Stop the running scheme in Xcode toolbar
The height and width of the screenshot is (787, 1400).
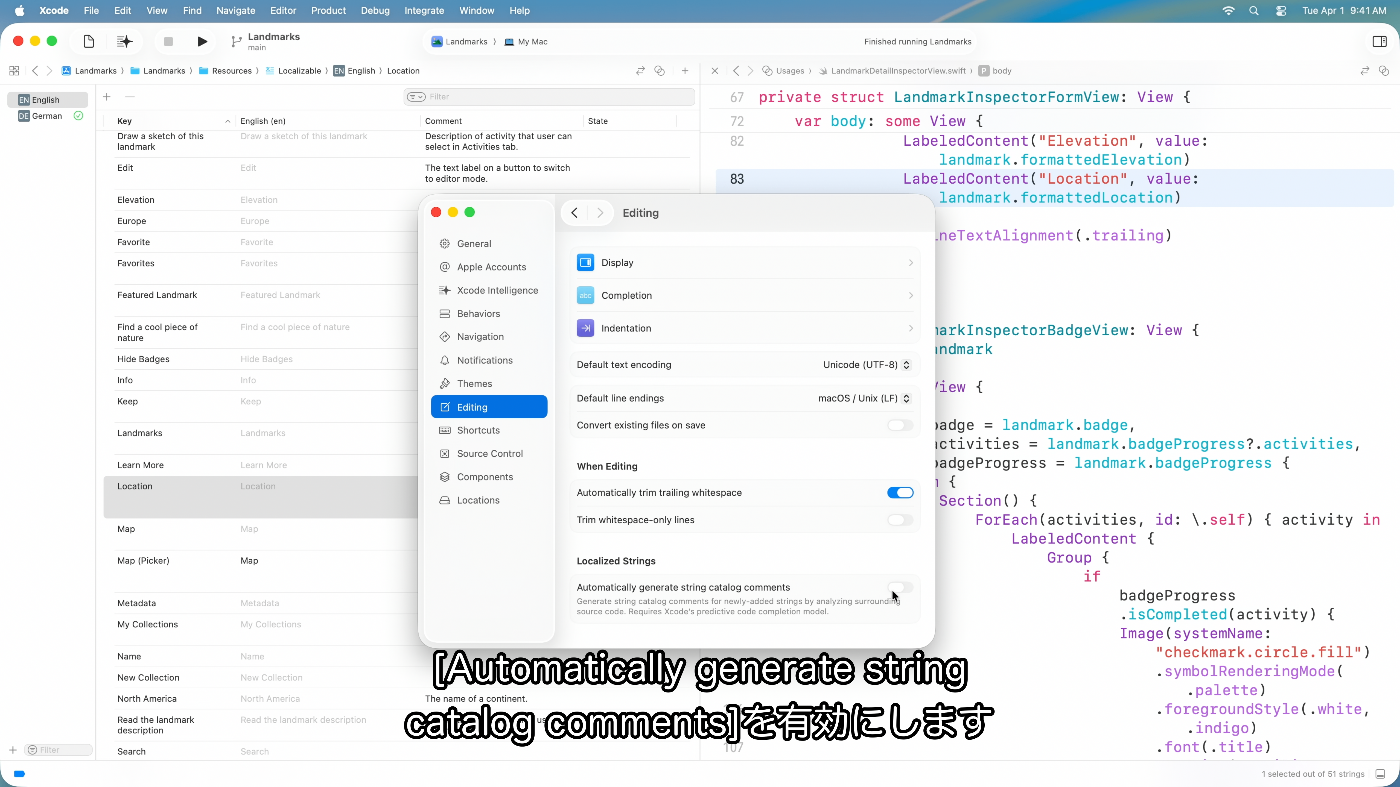168,41
